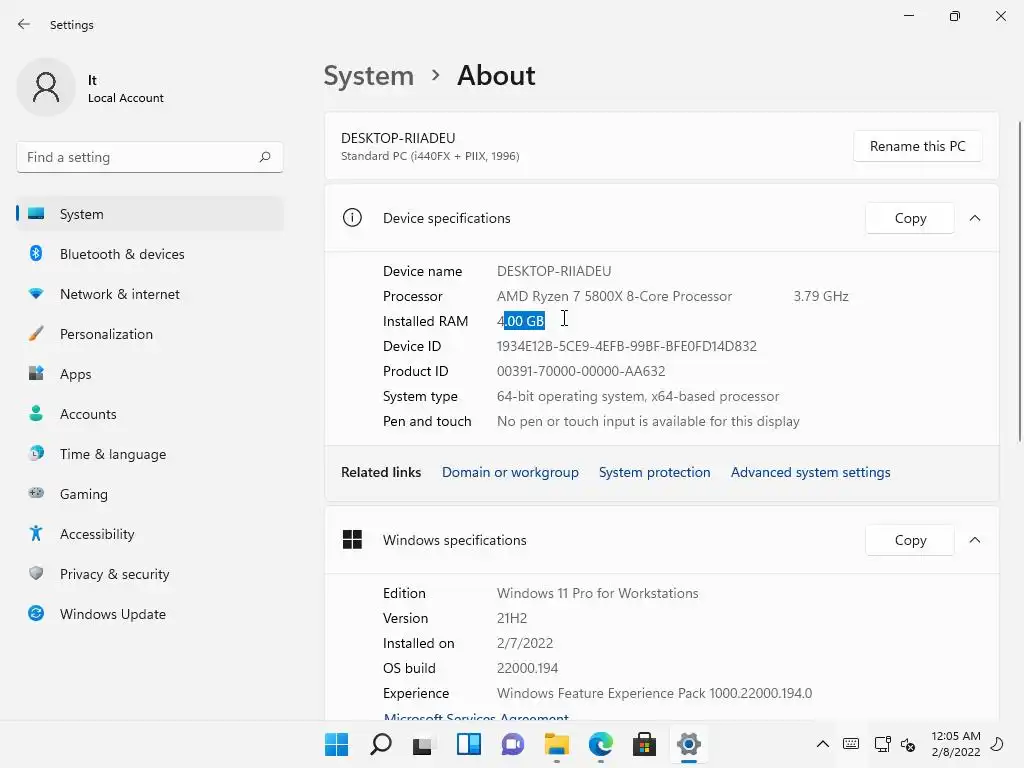Screen dimensions: 1024x768
Task: Open the user profile avatar icon
Action: 46,87
